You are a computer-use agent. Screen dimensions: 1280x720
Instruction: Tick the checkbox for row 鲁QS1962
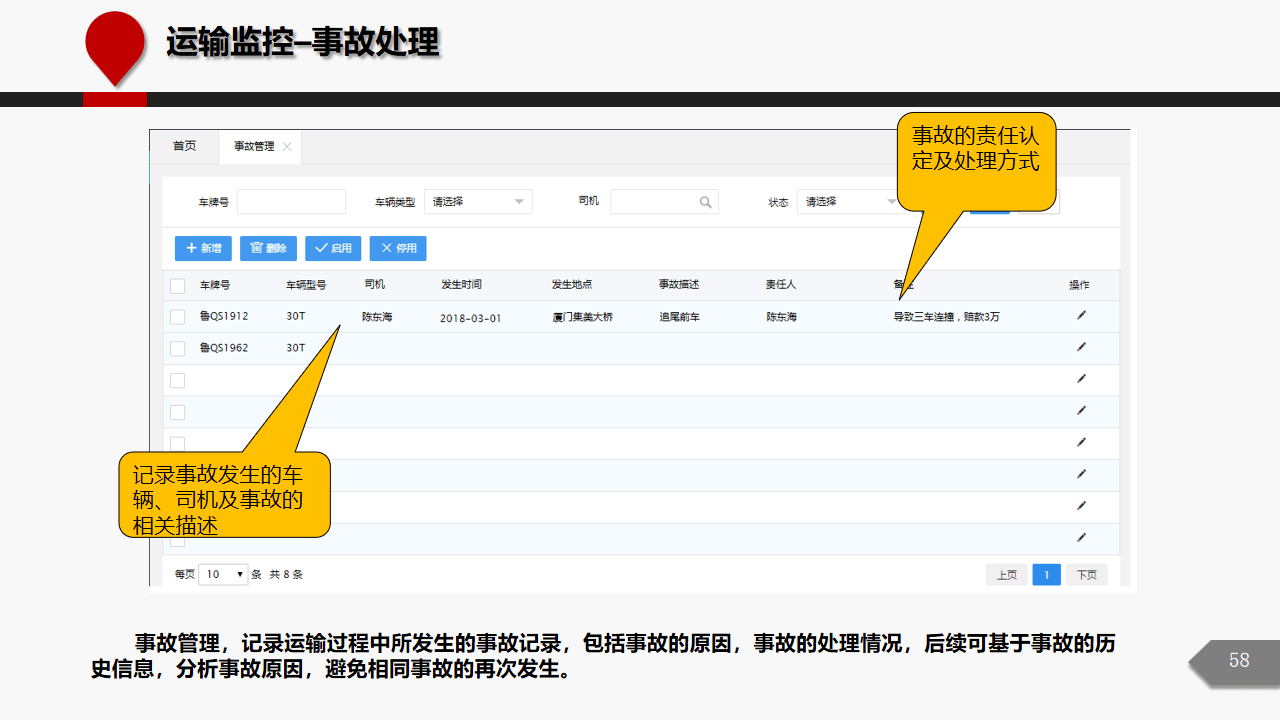click(177, 349)
